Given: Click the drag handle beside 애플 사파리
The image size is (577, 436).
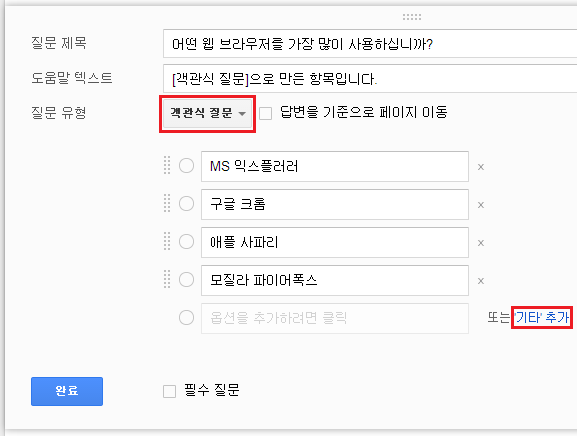Looking at the screenshot, I should tap(167, 241).
